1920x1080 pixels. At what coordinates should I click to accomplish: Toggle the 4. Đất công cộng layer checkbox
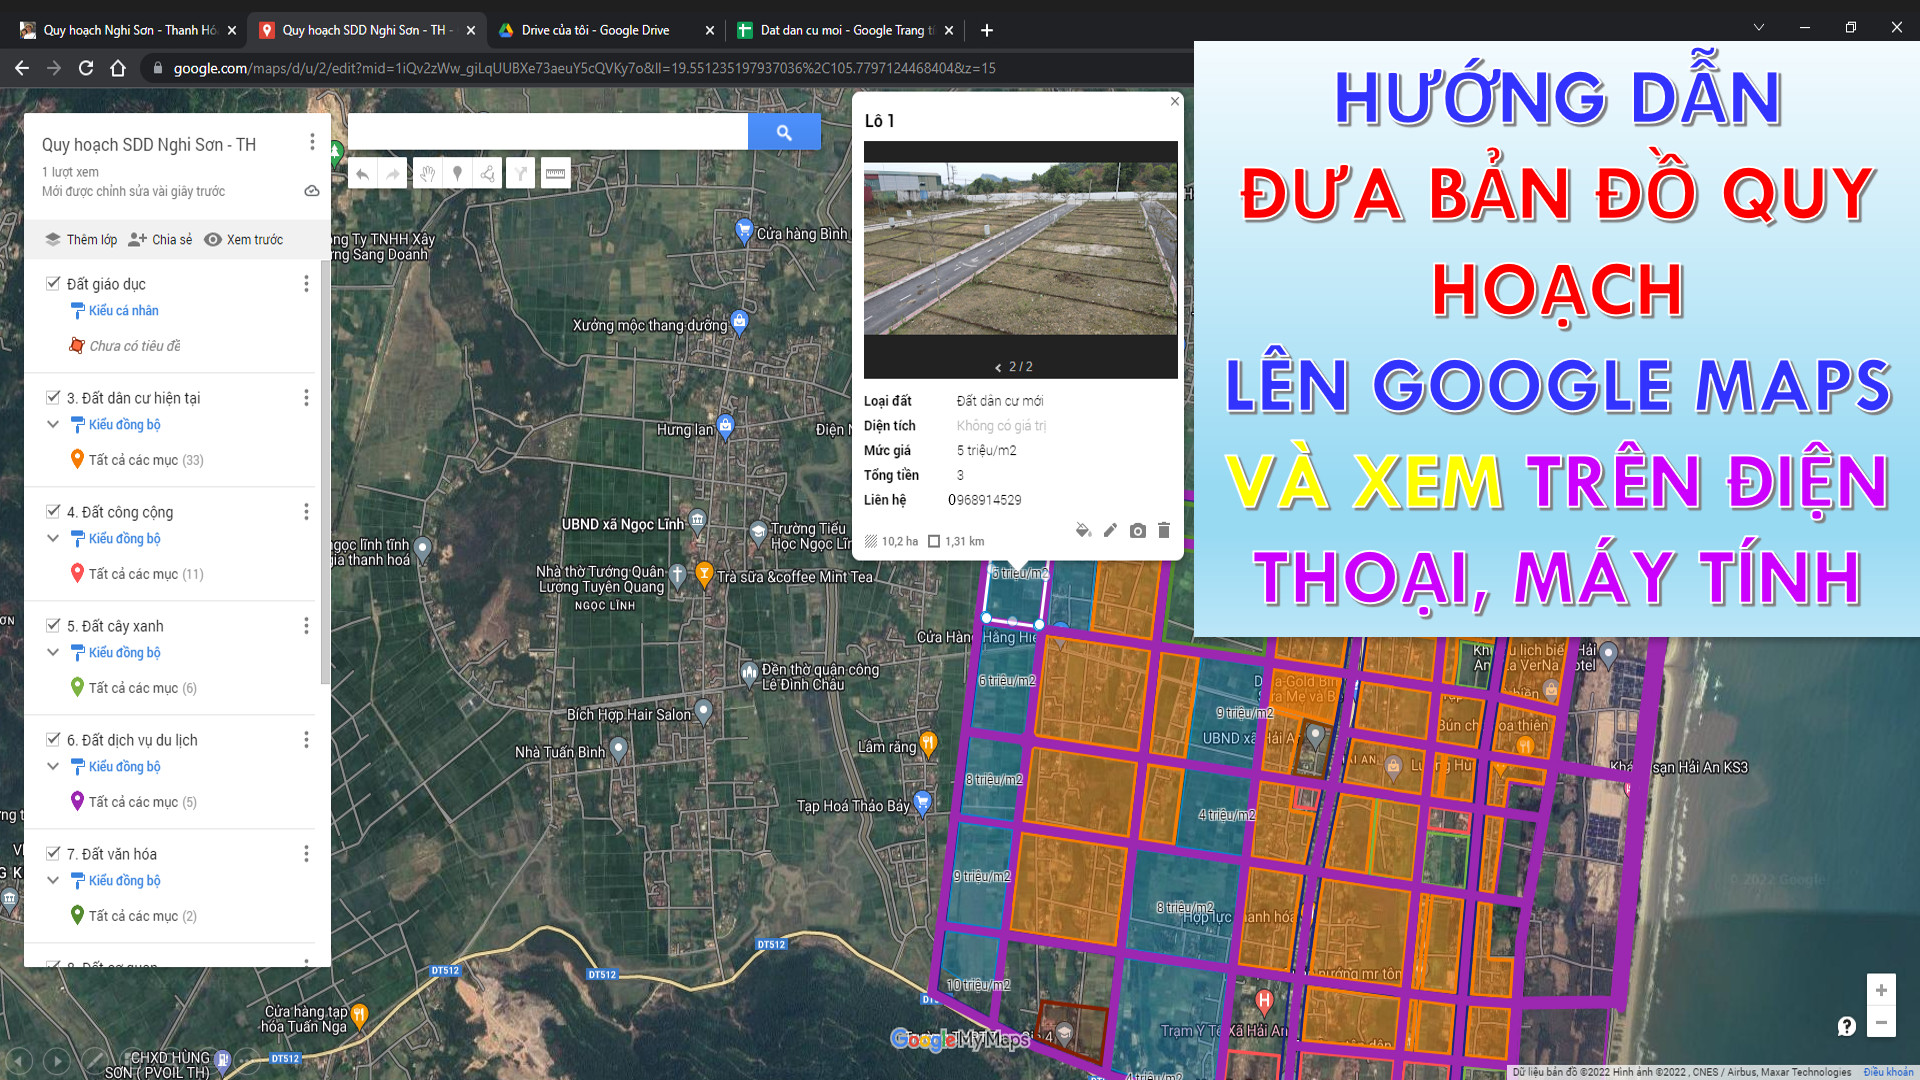(x=53, y=511)
